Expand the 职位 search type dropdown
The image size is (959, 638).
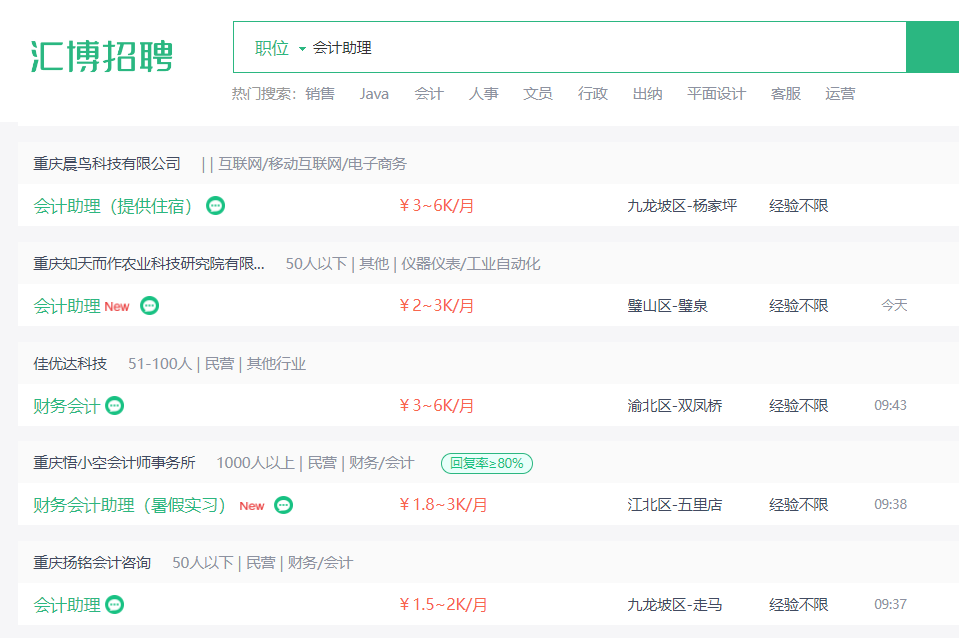280,48
